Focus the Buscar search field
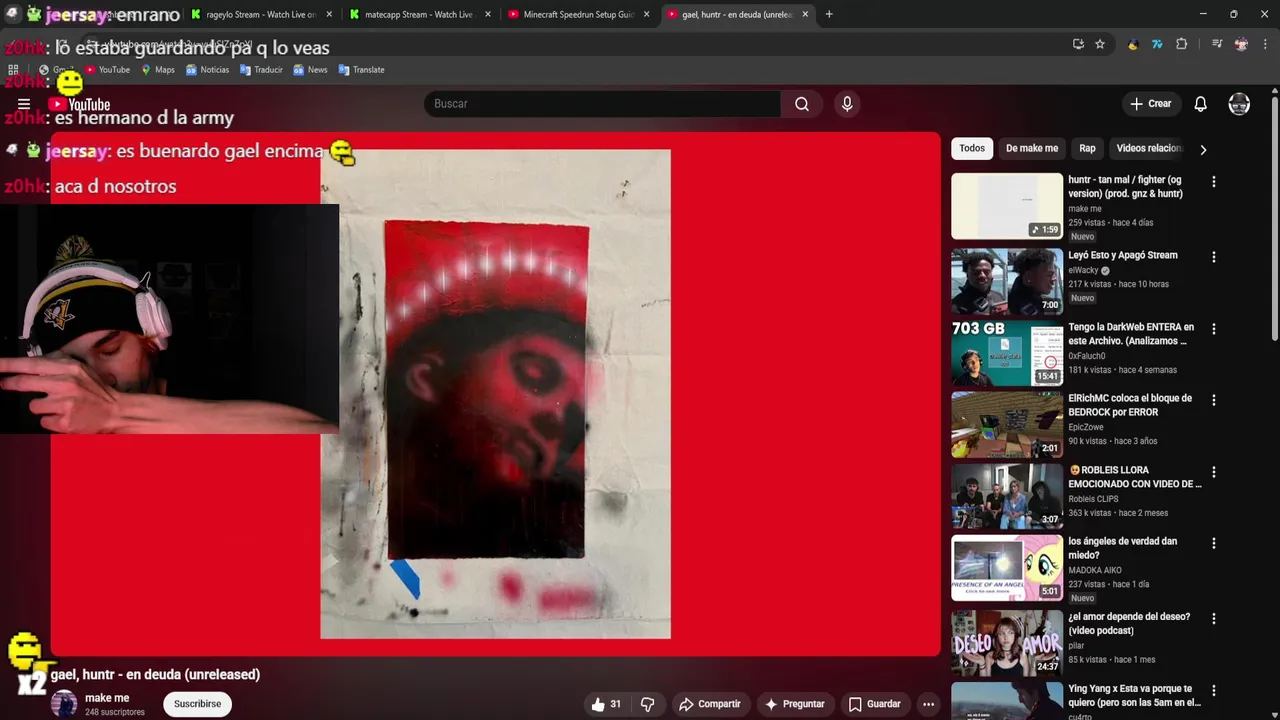The image size is (1280, 720). click(602, 104)
